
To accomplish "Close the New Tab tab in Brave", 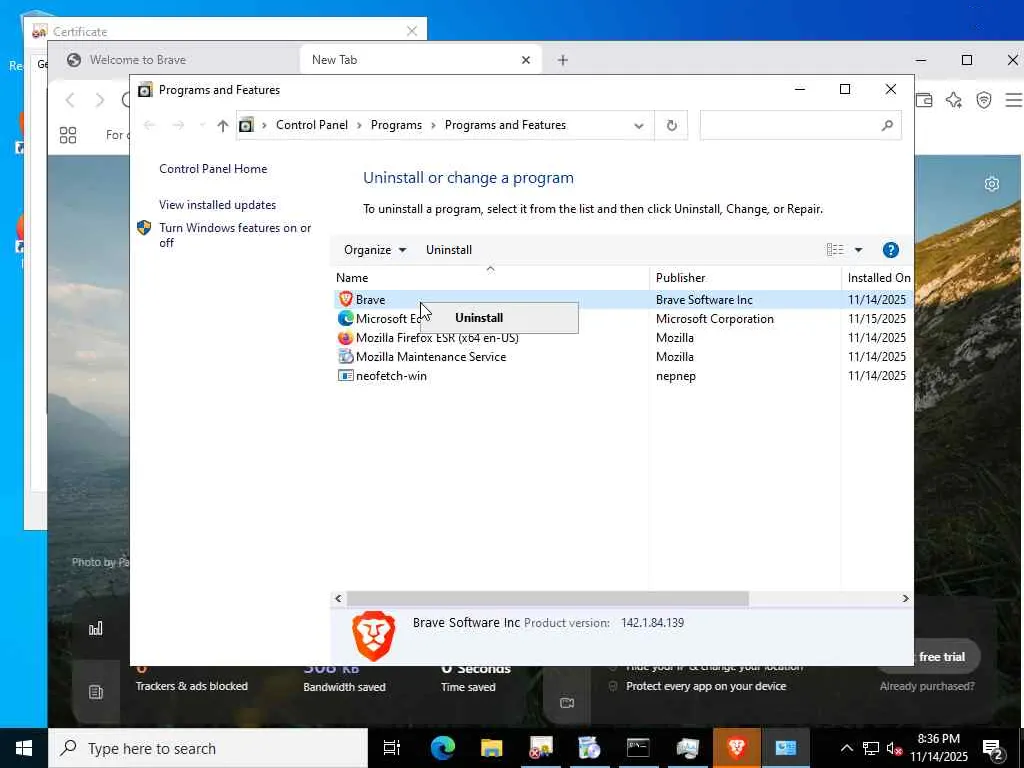I will [x=526, y=60].
